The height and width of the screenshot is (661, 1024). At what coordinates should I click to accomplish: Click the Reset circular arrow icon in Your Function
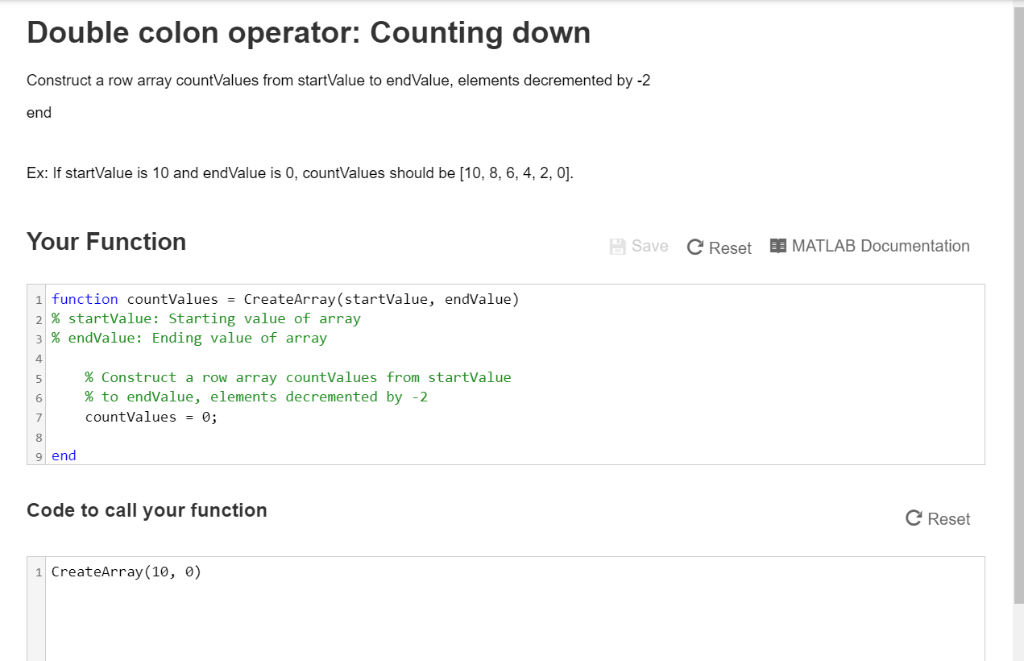tap(695, 247)
